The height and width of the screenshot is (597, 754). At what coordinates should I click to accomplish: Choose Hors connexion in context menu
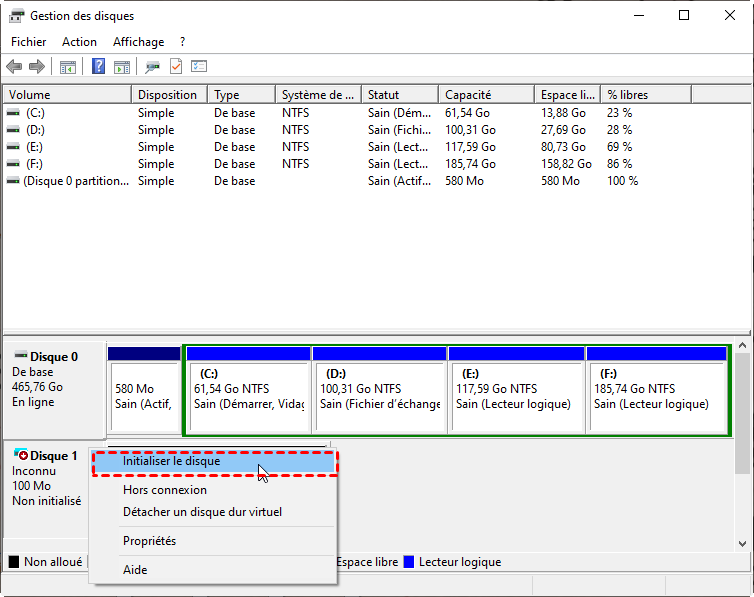click(214, 490)
